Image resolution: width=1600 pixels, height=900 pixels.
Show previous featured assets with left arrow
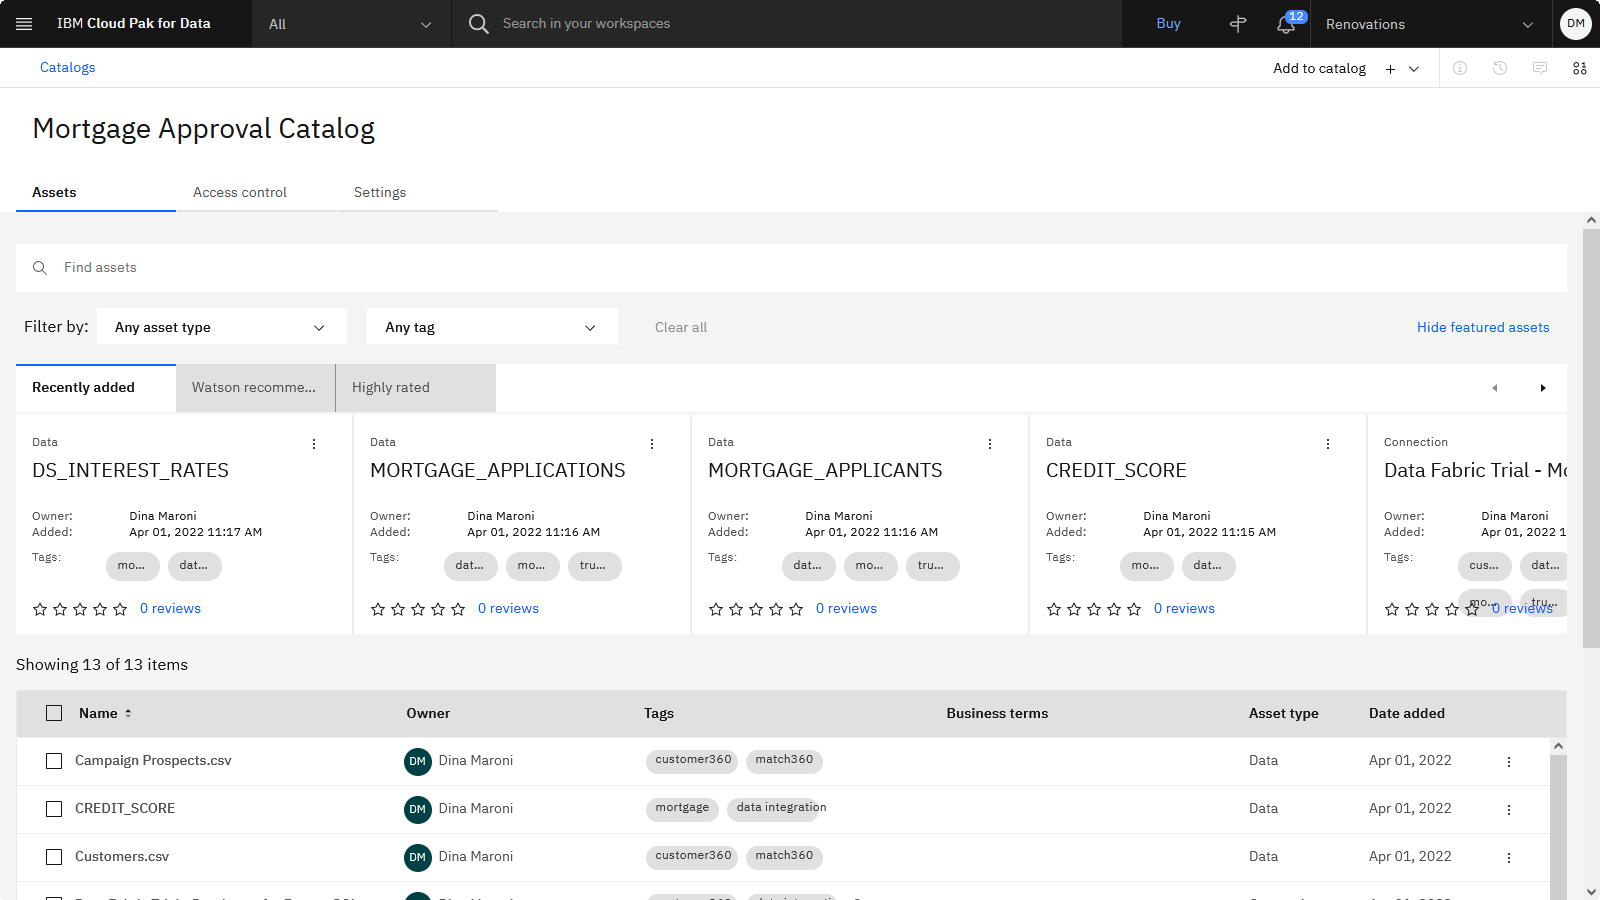tap(1495, 388)
